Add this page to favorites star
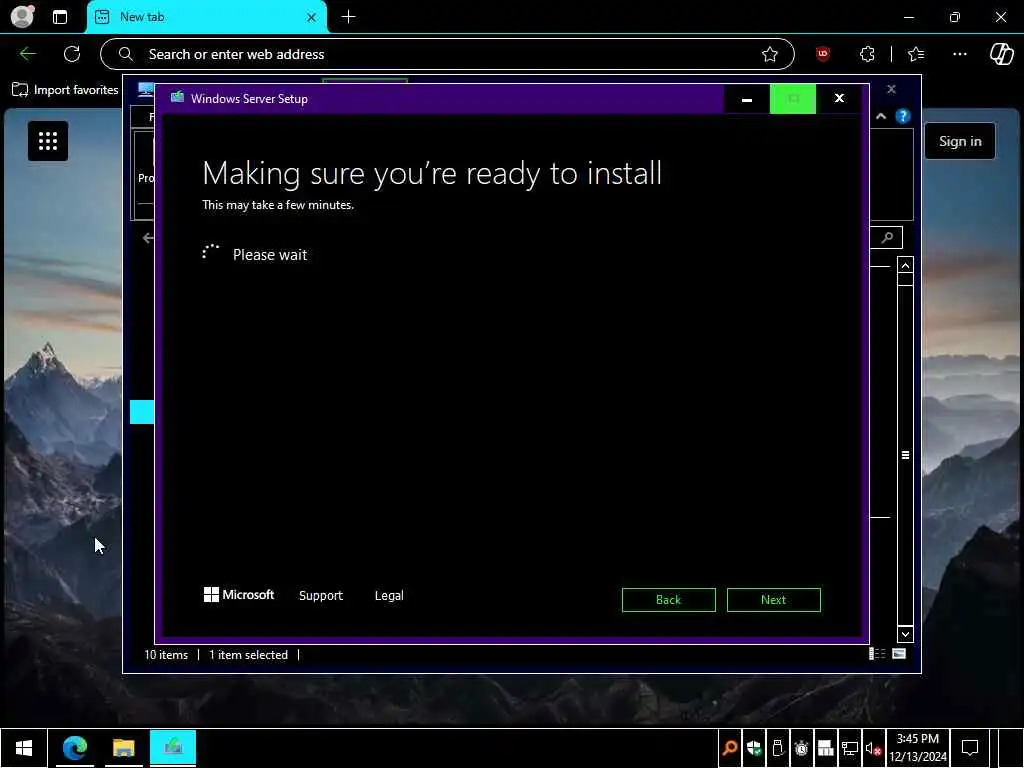 tap(769, 54)
